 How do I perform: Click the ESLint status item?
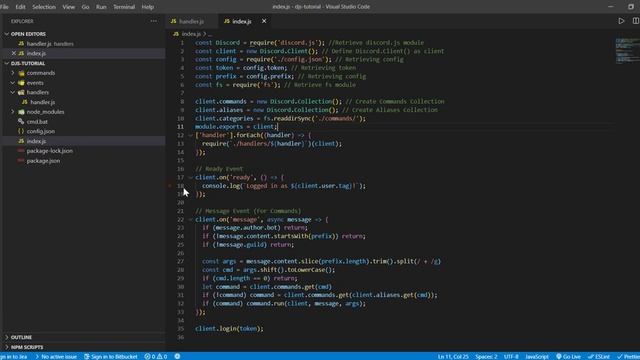[x=599, y=356]
